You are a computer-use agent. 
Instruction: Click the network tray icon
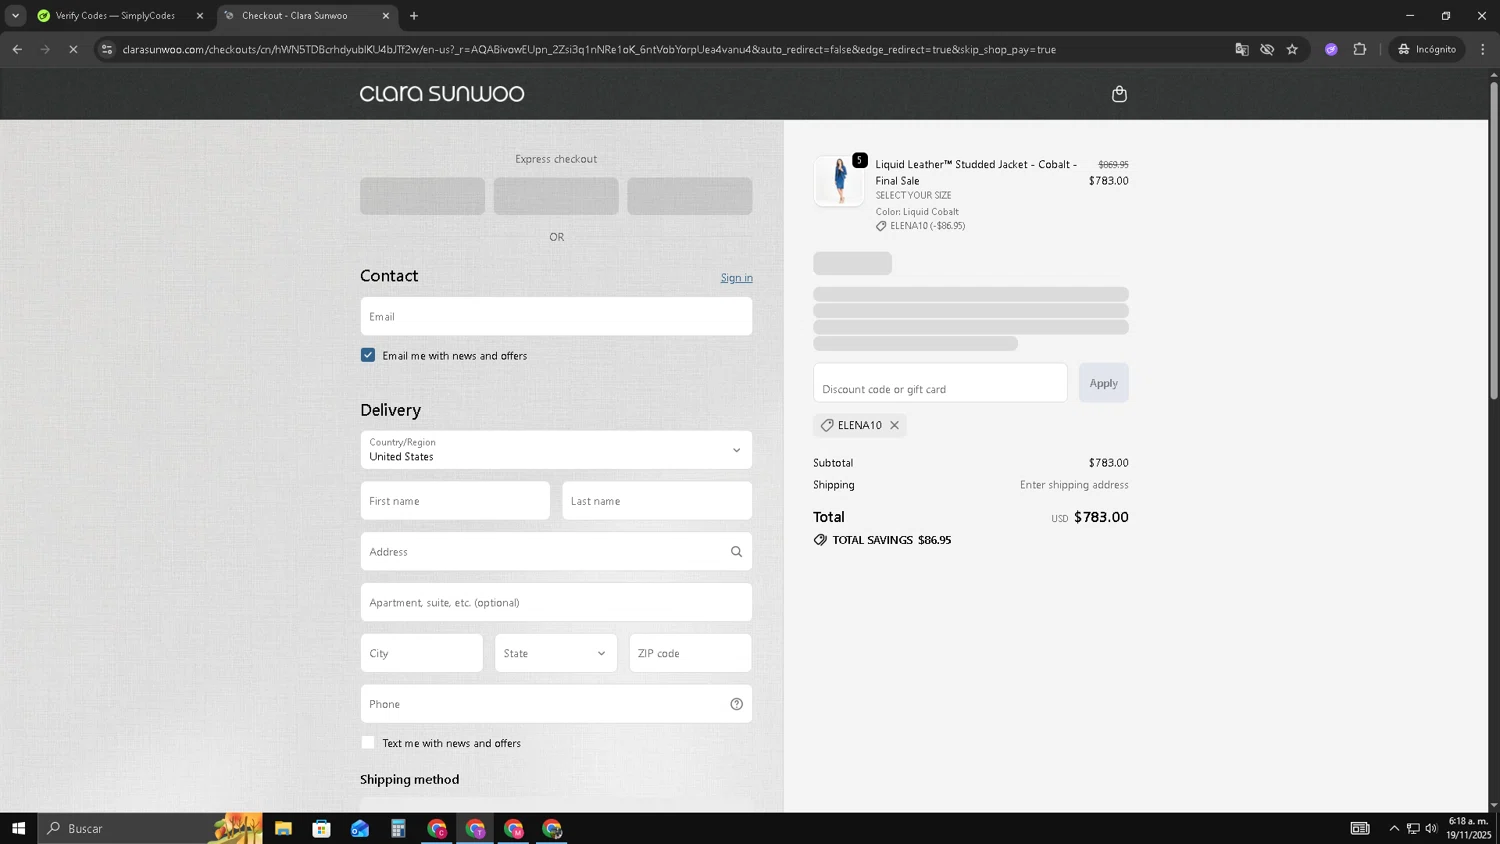tap(1413, 828)
